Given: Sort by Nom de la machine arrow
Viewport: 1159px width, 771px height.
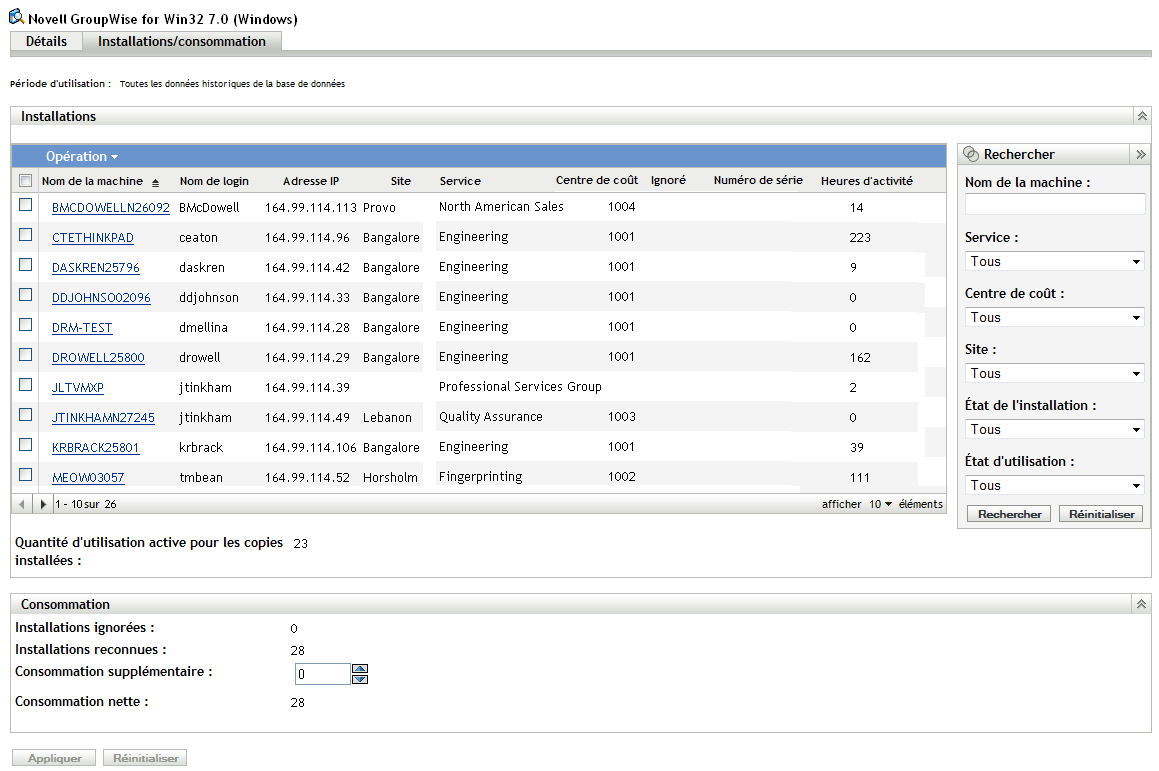Looking at the screenshot, I should coord(155,183).
